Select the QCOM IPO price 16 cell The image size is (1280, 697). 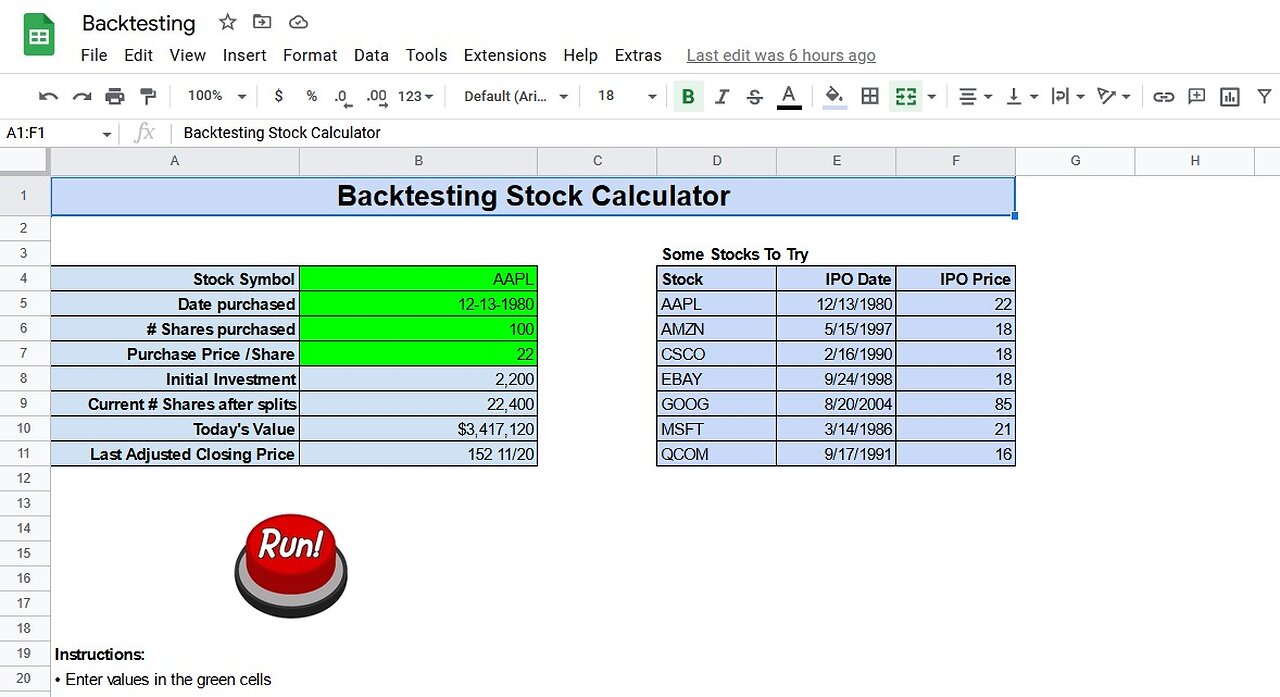pos(955,454)
